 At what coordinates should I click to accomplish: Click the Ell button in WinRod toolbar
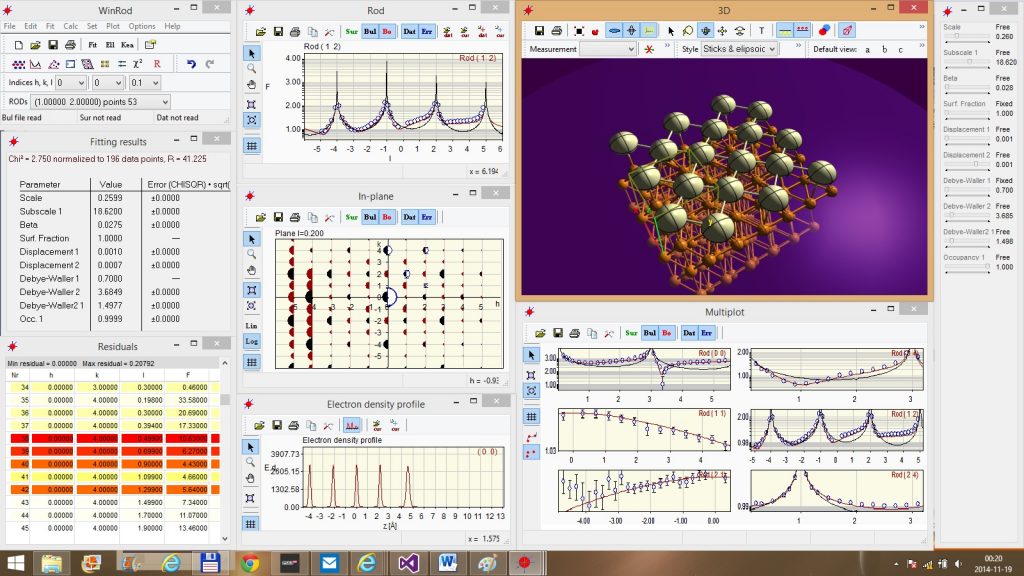coord(110,45)
